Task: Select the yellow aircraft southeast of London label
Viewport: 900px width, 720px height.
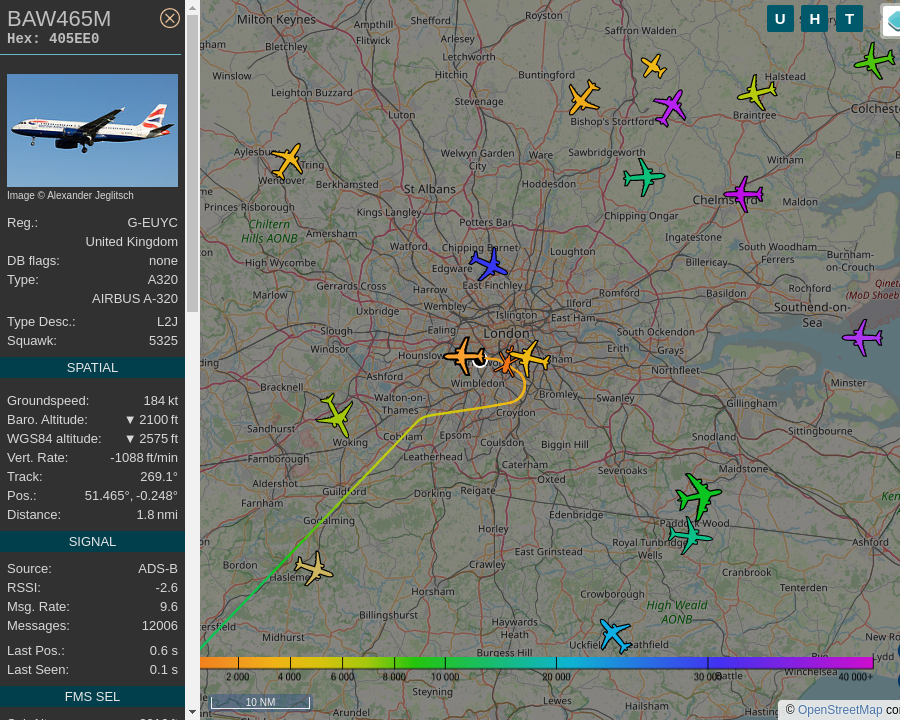Action: pyautogui.click(x=530, y=359)
